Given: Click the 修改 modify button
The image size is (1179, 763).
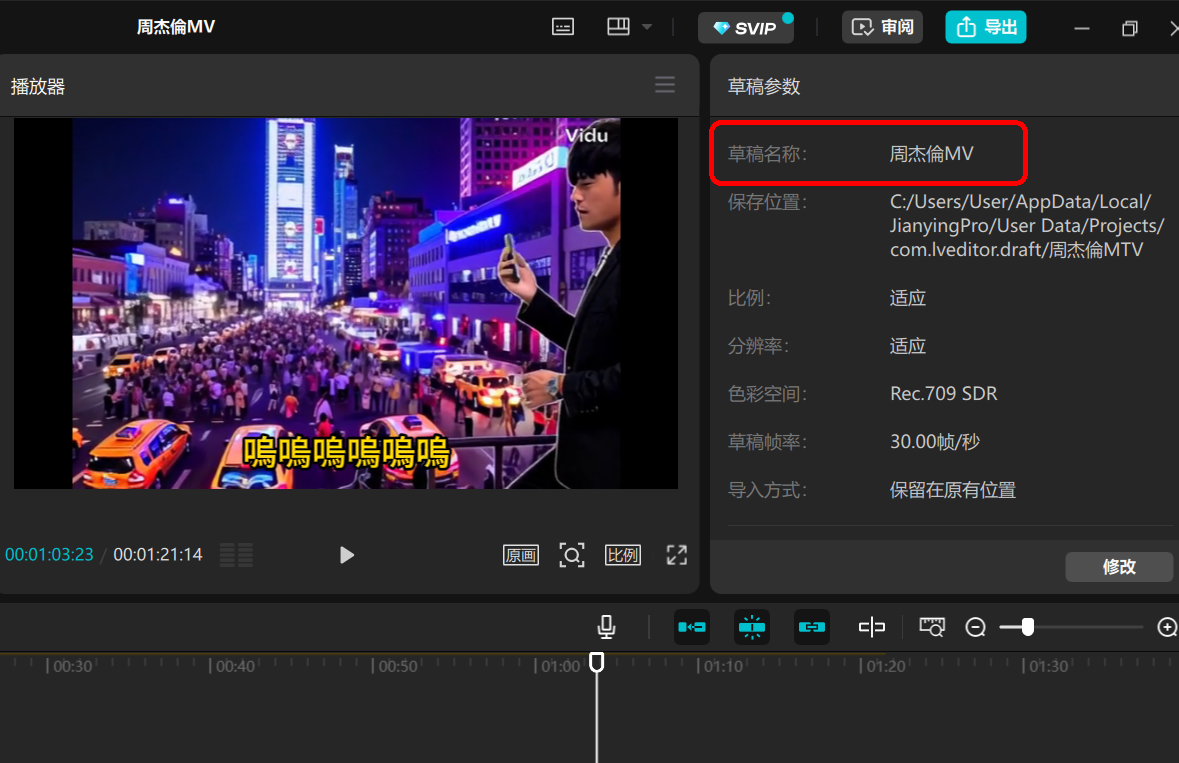Looking at the screenshot, I should [x=1119, y=567].
